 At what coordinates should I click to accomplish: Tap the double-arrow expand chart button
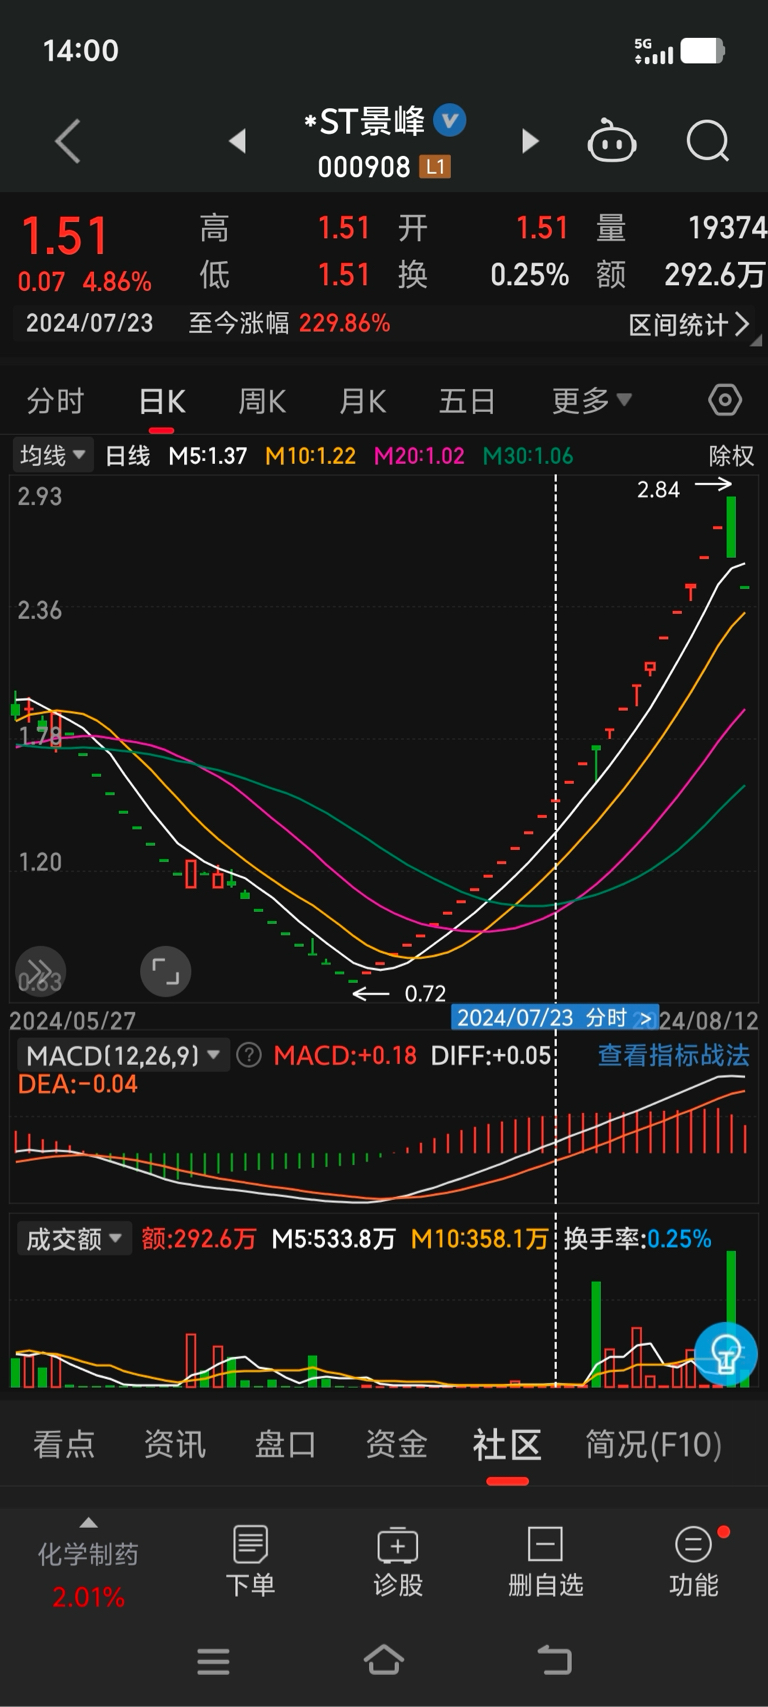[39, 971]
